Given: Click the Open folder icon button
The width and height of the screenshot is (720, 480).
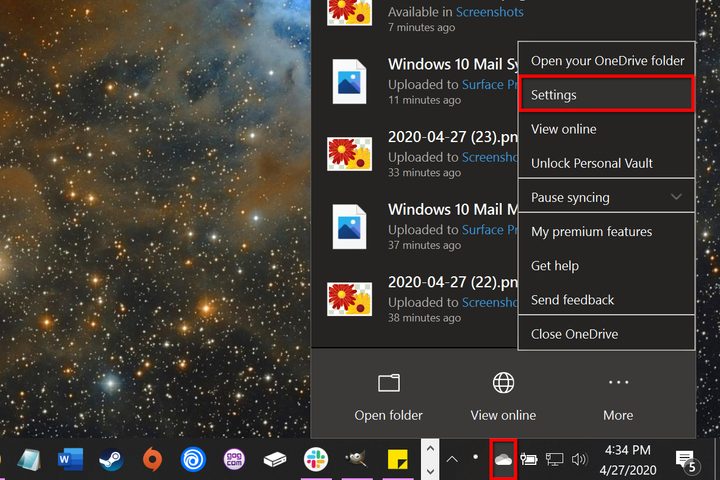Looking at the screenshot, I should [x=389, y=383].
